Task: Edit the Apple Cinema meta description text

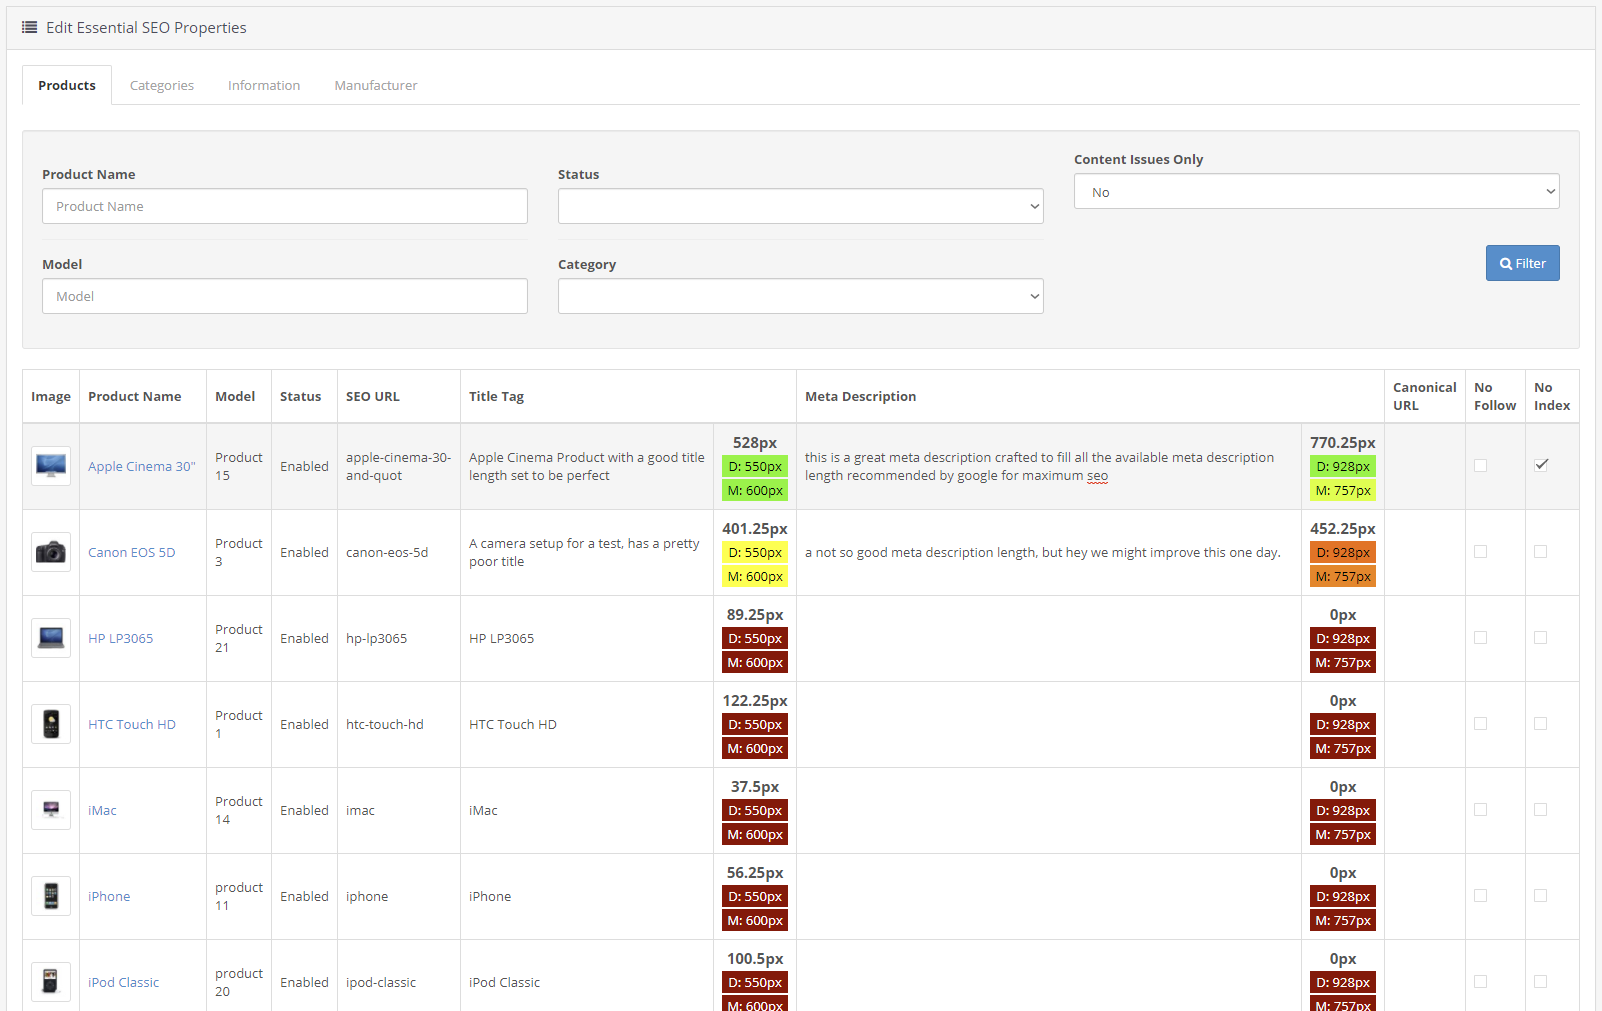Action: pos(1039,466)
